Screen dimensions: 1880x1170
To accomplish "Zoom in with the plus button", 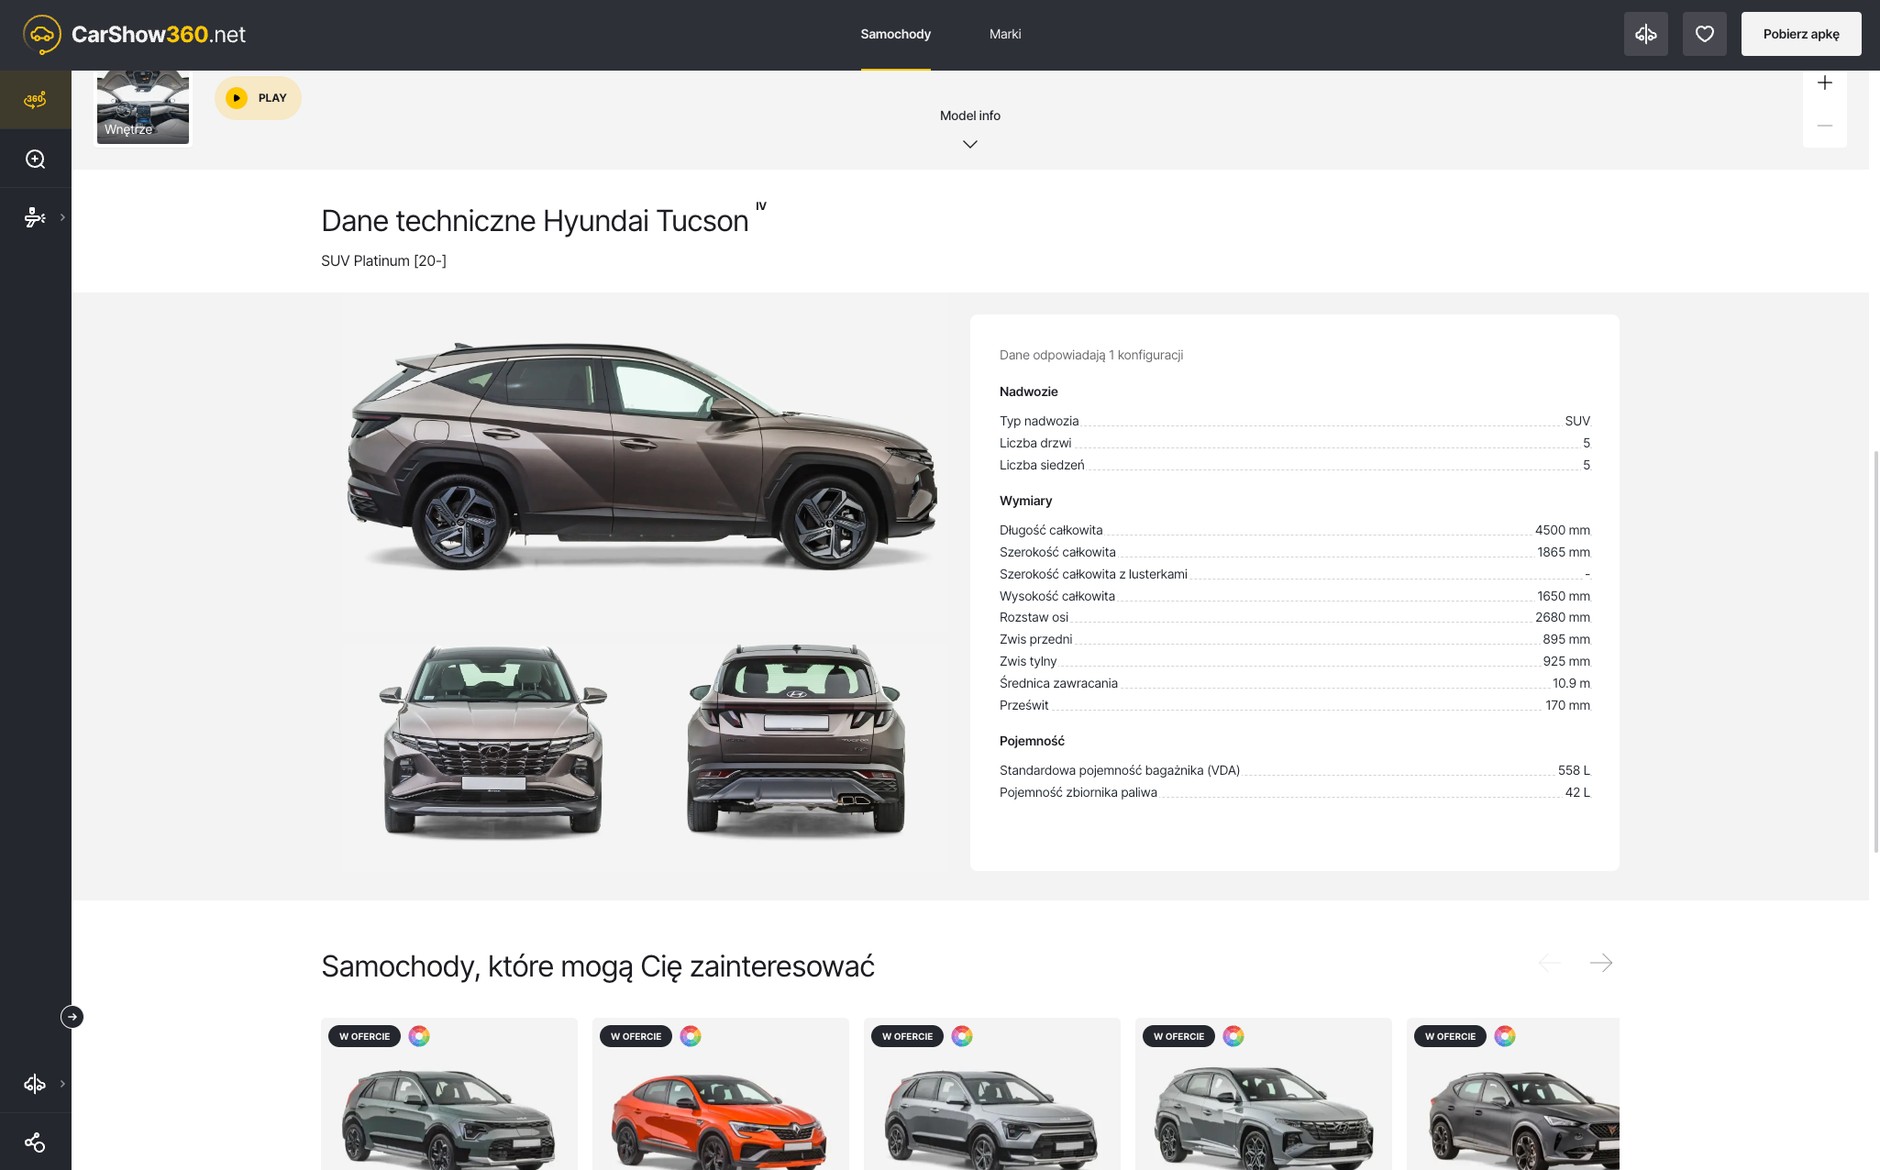I will coord(1825,83).
